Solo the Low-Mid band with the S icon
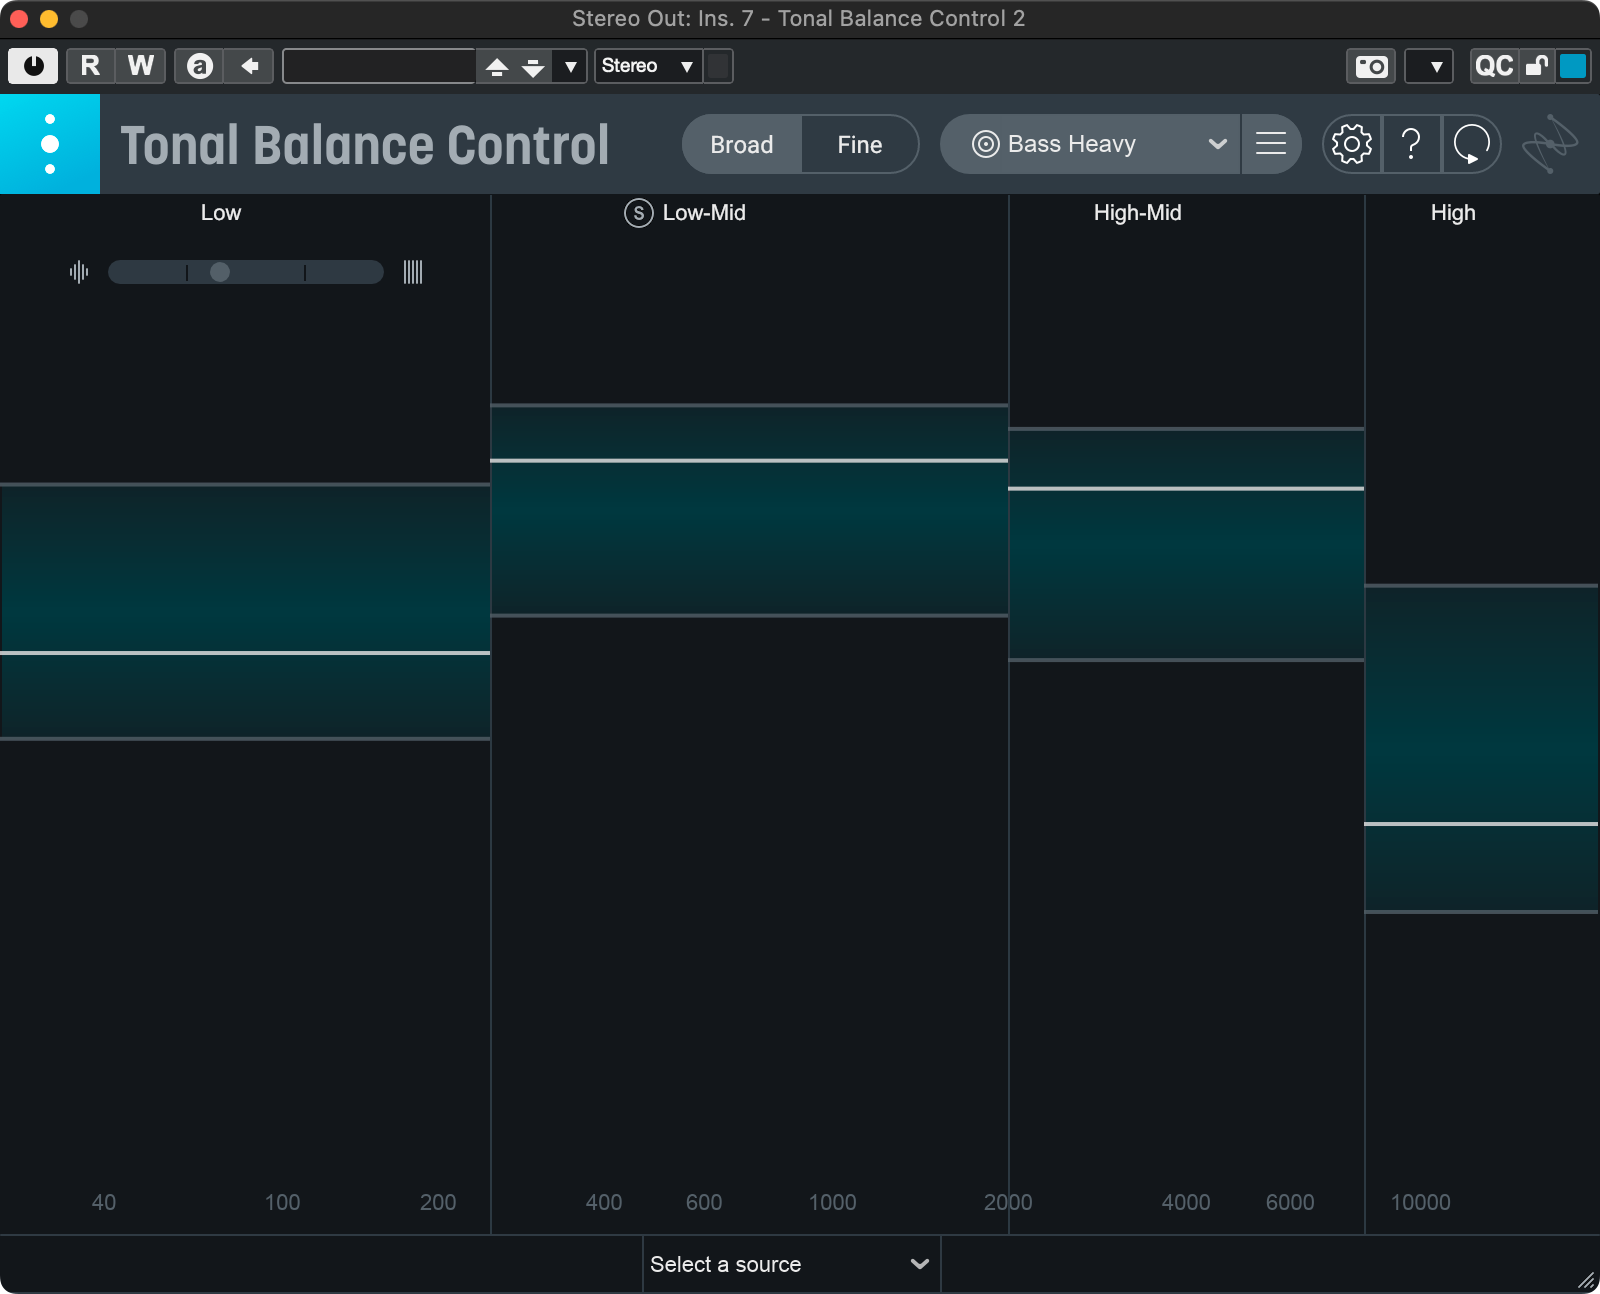This screenshot has height=1294, width=1600. pyautogui.click(x=639, y=213)
